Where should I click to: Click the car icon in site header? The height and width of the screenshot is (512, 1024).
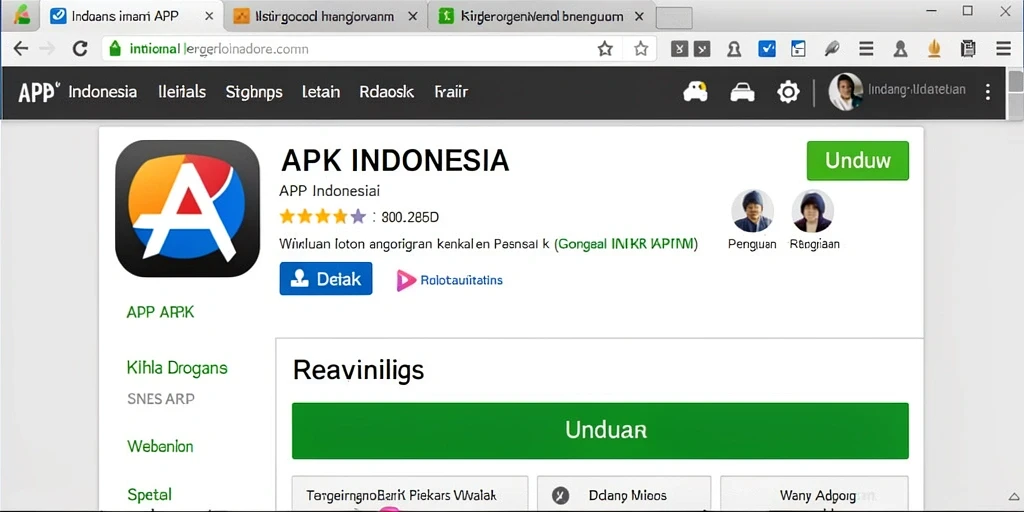[743, 93]
